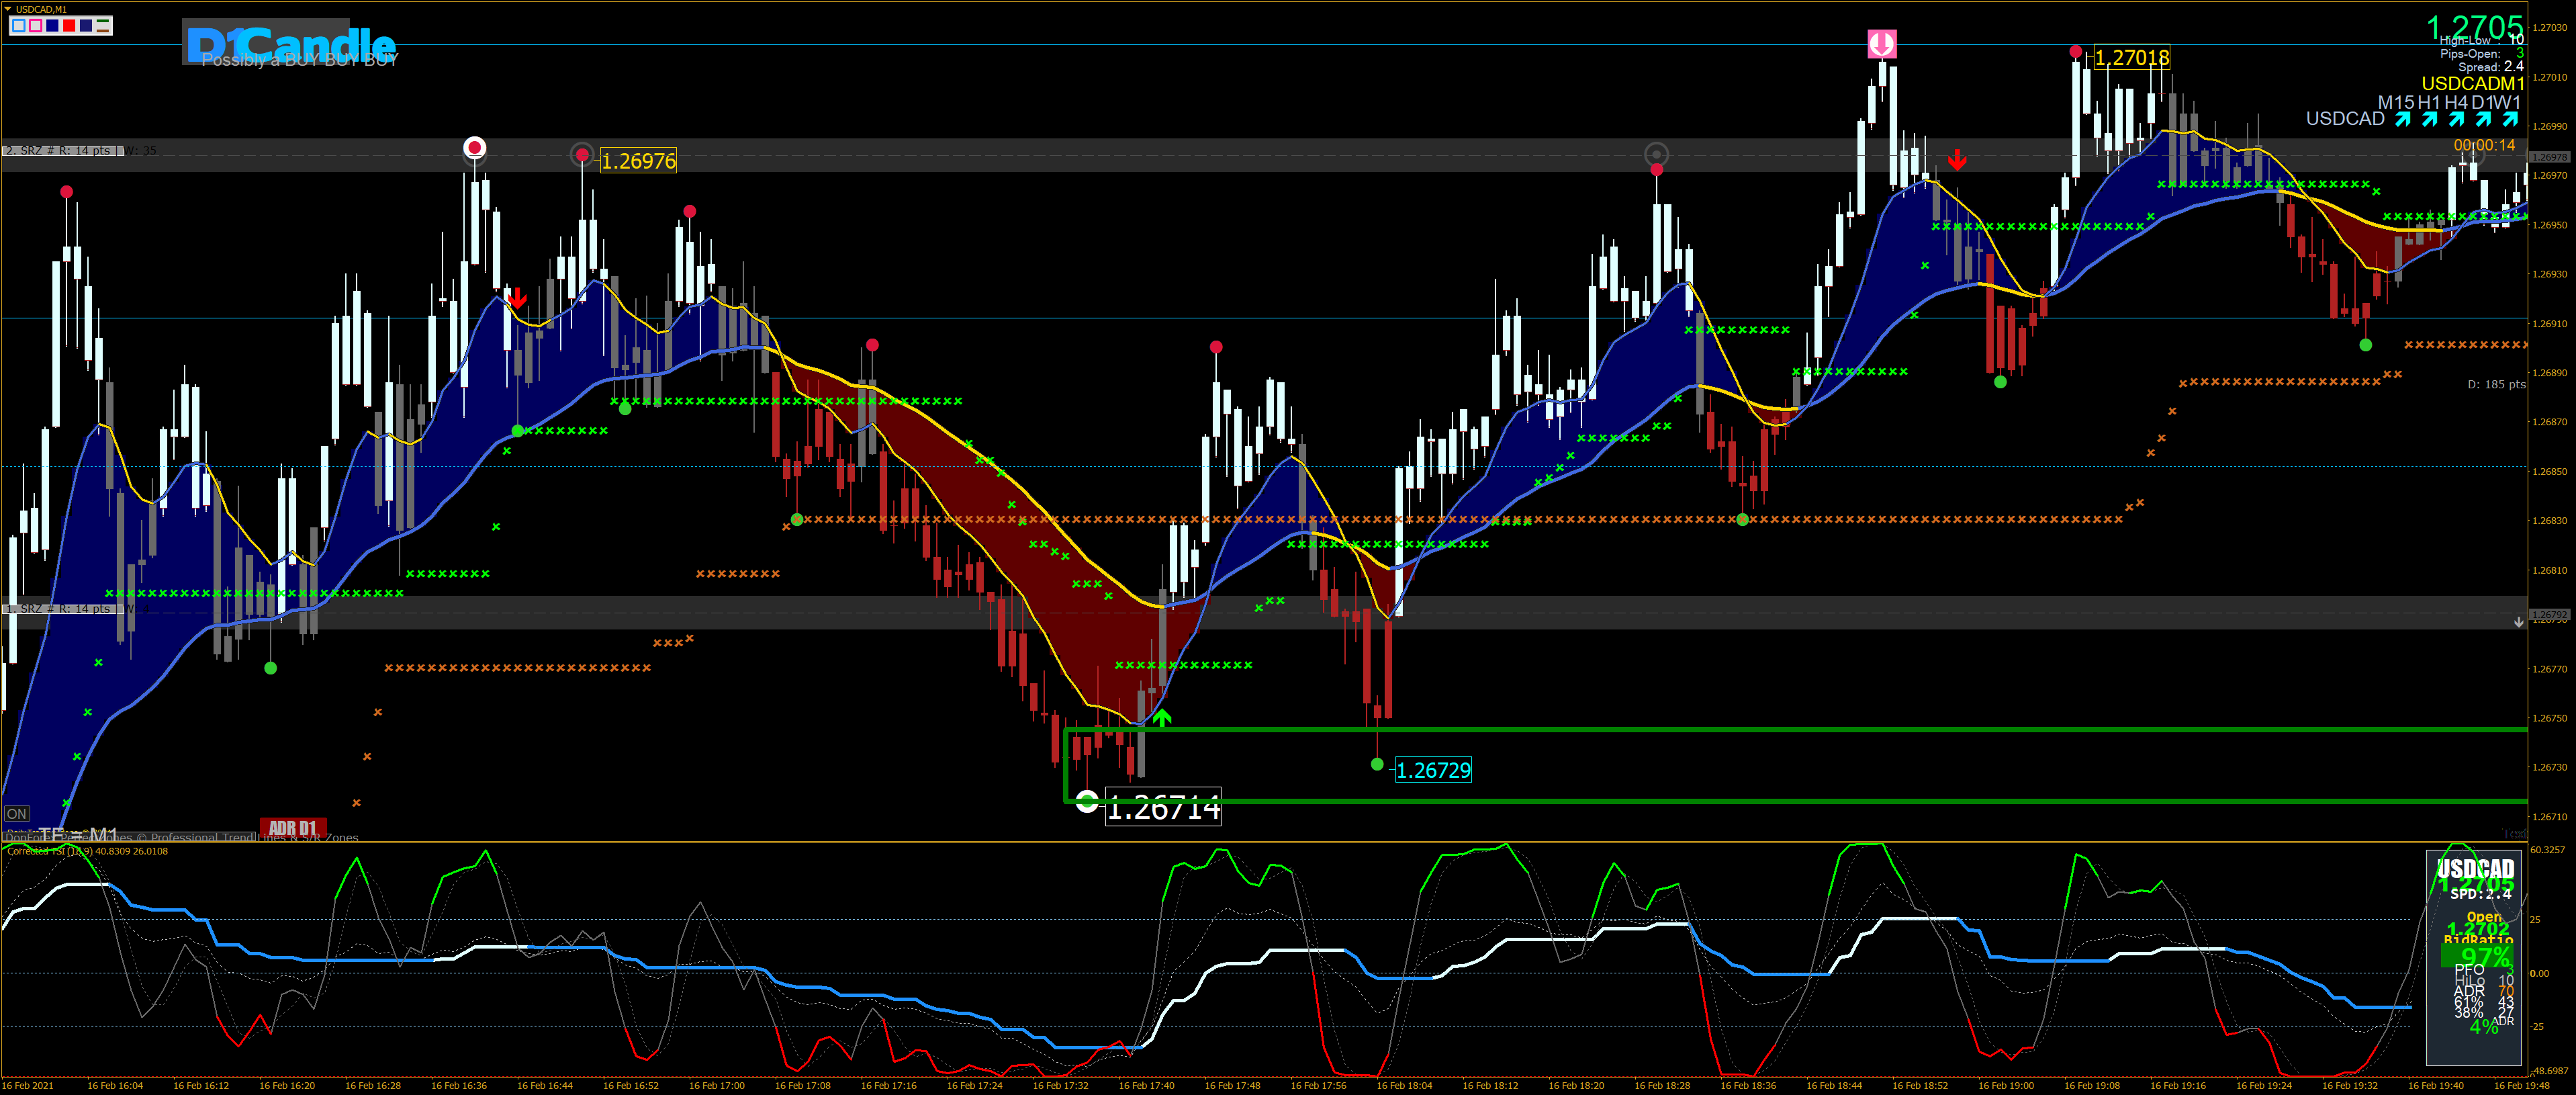Click the 1.26729 cyan price label
Screen dimensions: 2576x1095
click(1433, 770)
